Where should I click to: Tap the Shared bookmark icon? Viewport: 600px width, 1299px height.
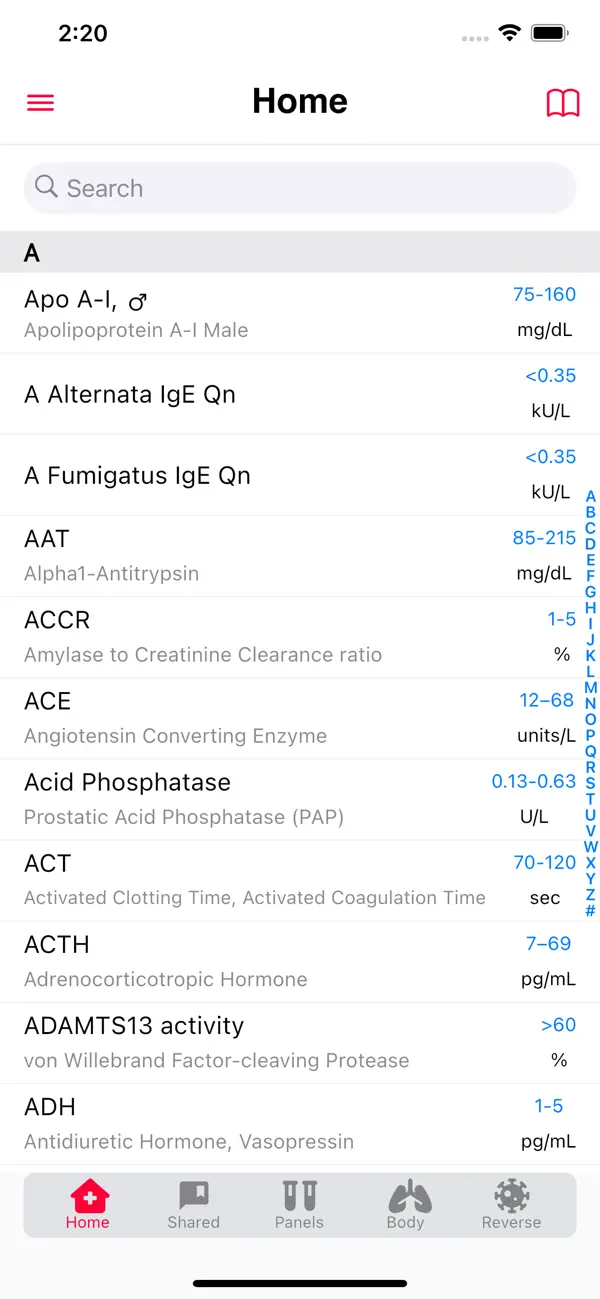click(x=193, y=1195)
